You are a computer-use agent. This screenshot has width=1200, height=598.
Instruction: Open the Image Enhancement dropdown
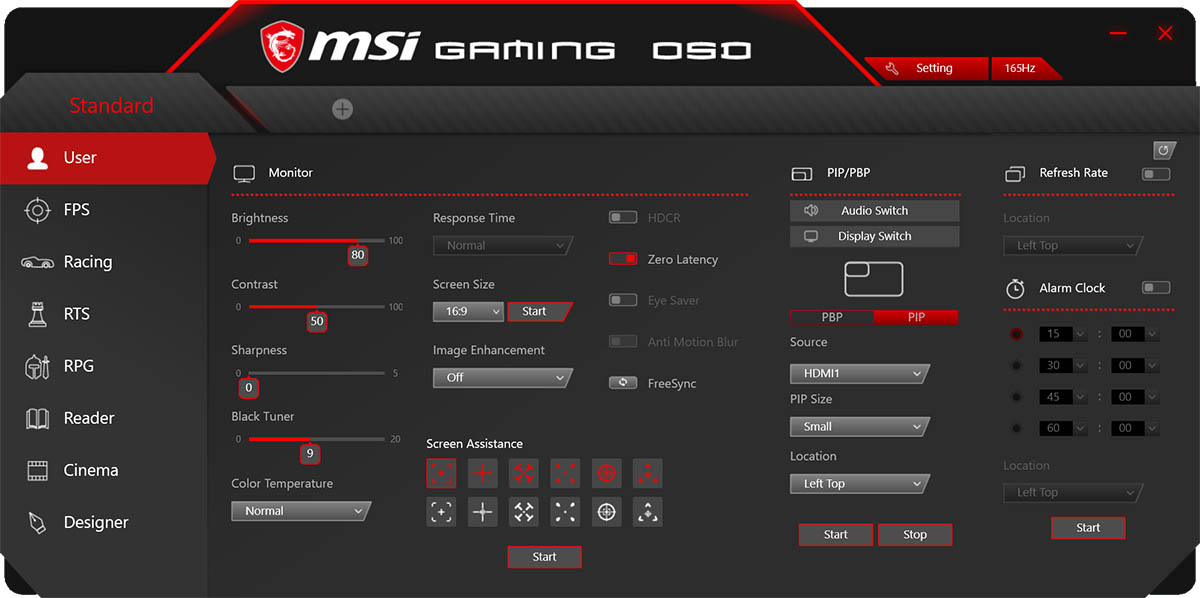click(502, 378)
